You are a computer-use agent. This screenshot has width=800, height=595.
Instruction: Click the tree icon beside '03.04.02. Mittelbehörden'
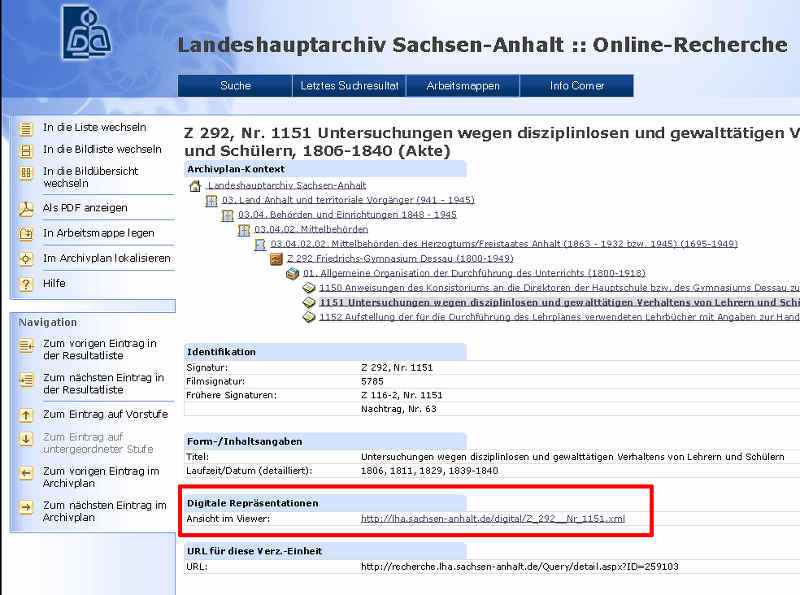(x=244, y=230)
